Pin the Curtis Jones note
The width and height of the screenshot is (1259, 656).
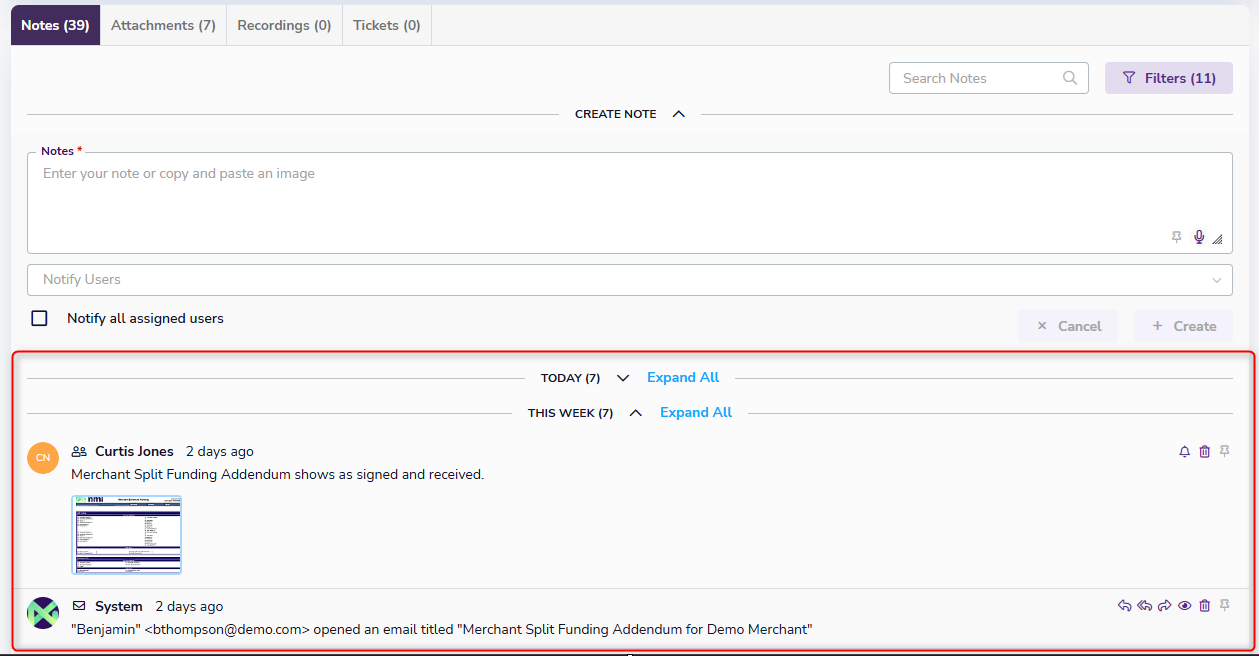[1225, 452]
